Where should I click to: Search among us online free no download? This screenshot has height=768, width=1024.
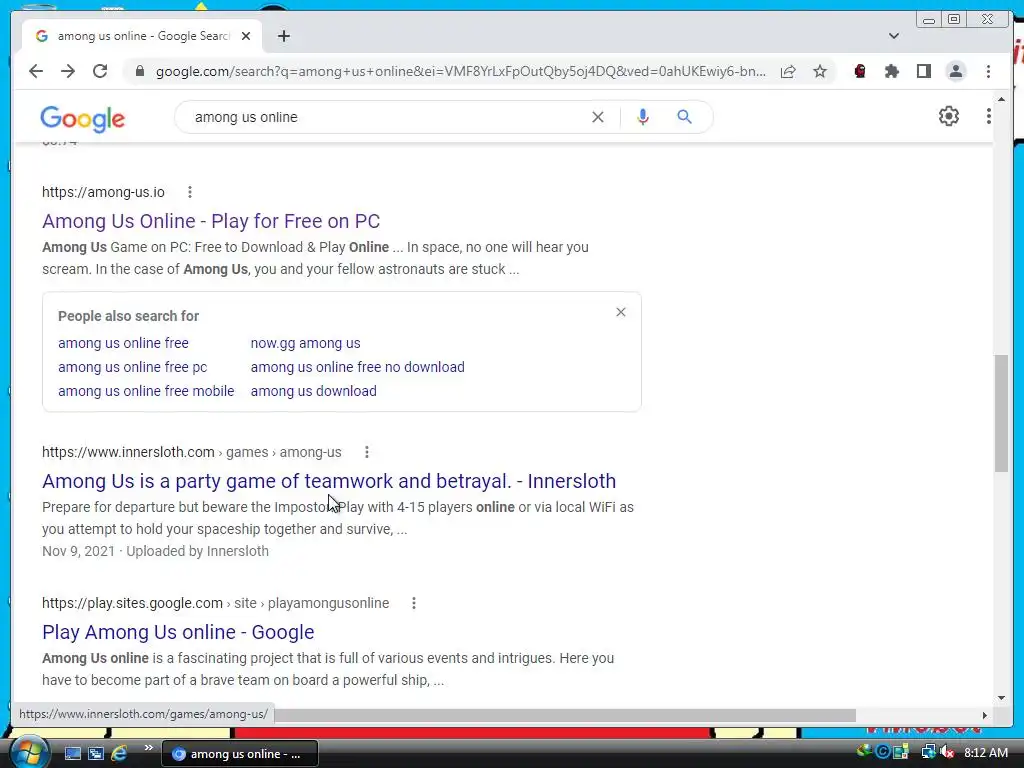tap(358, 367)
